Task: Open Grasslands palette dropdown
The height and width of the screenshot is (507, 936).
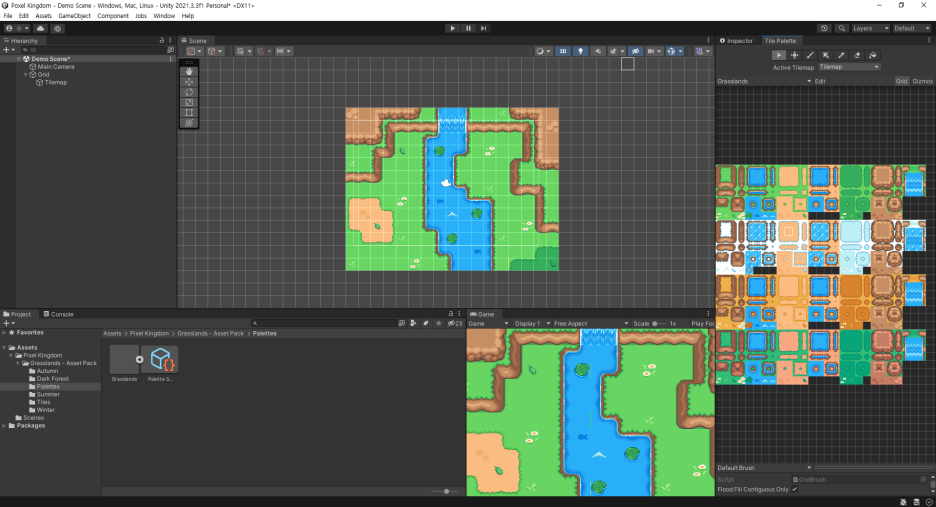Action: coord(764,81)
